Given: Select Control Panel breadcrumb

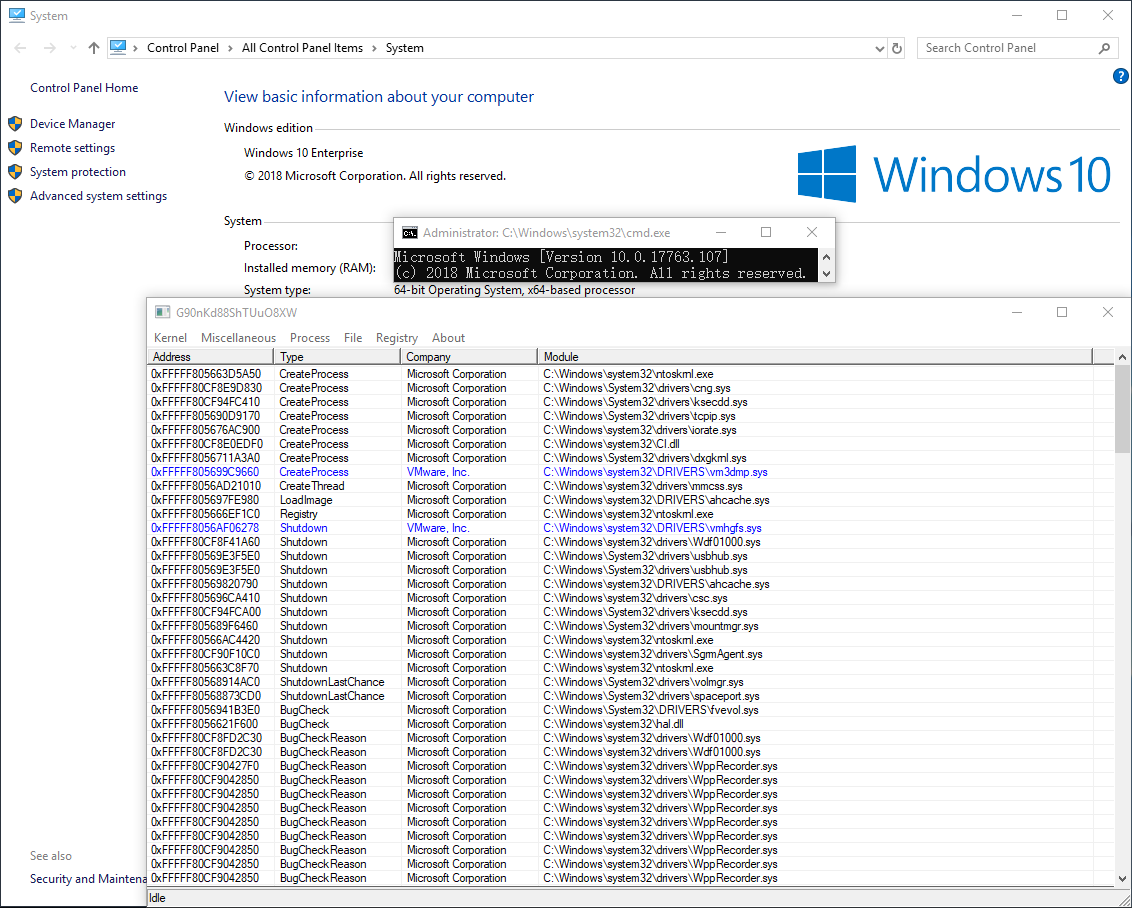Looking at the screenshot, I should [x=183, y=48].
